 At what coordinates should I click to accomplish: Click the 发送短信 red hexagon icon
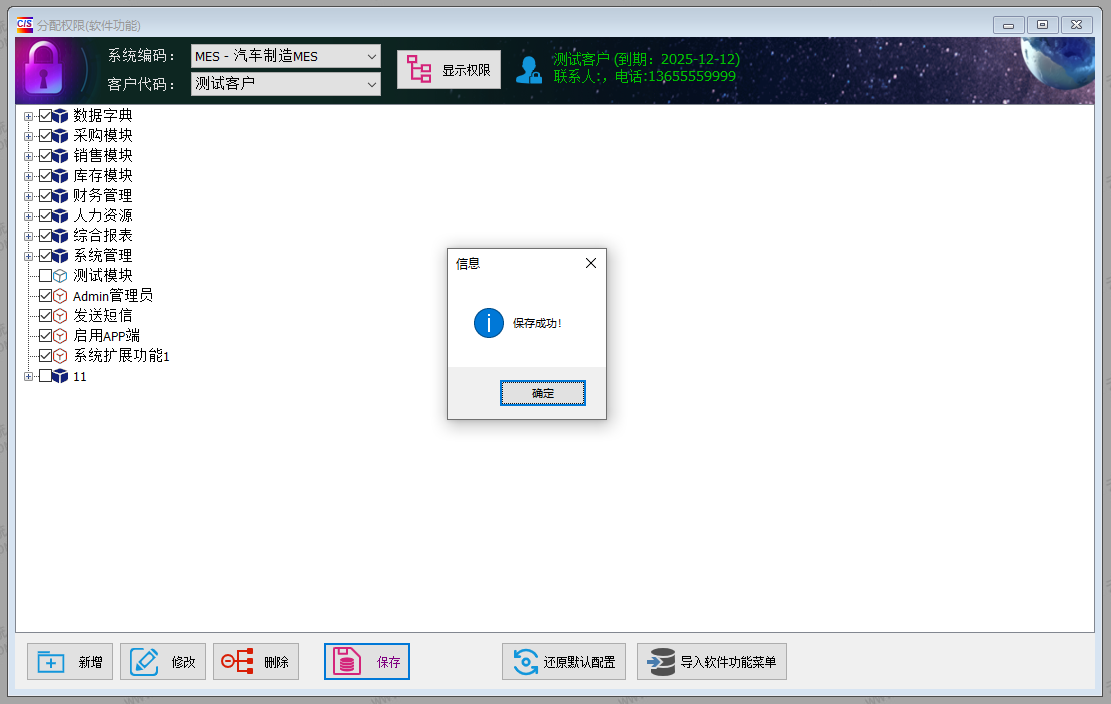(x=60, y=316)
